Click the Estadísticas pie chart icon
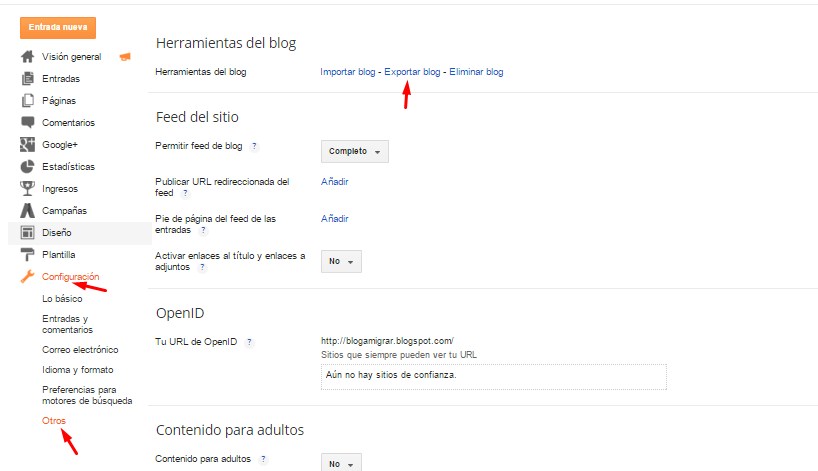This screenshot has height=471, width=818. pos(28,166)
